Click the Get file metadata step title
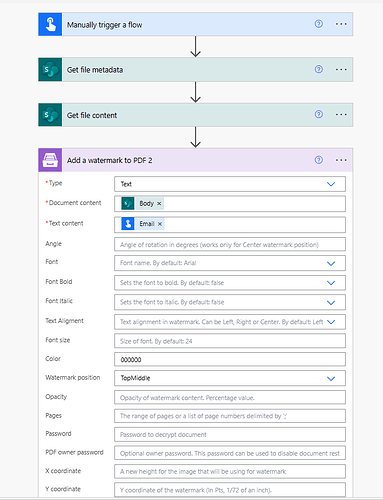383x500 pixels. click(x=95, y=70)
